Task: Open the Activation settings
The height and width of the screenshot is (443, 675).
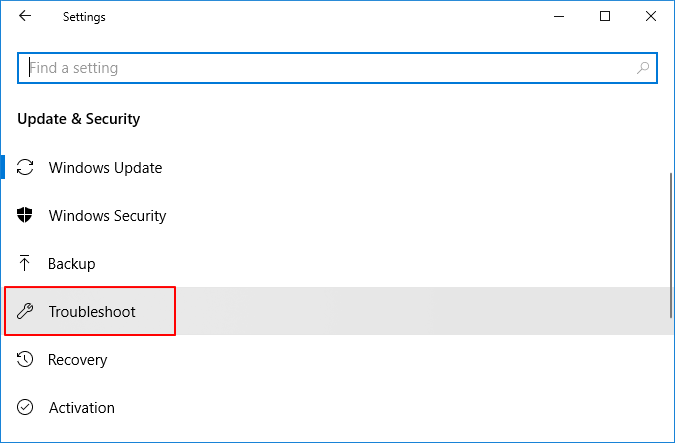Action: (82, 408)
